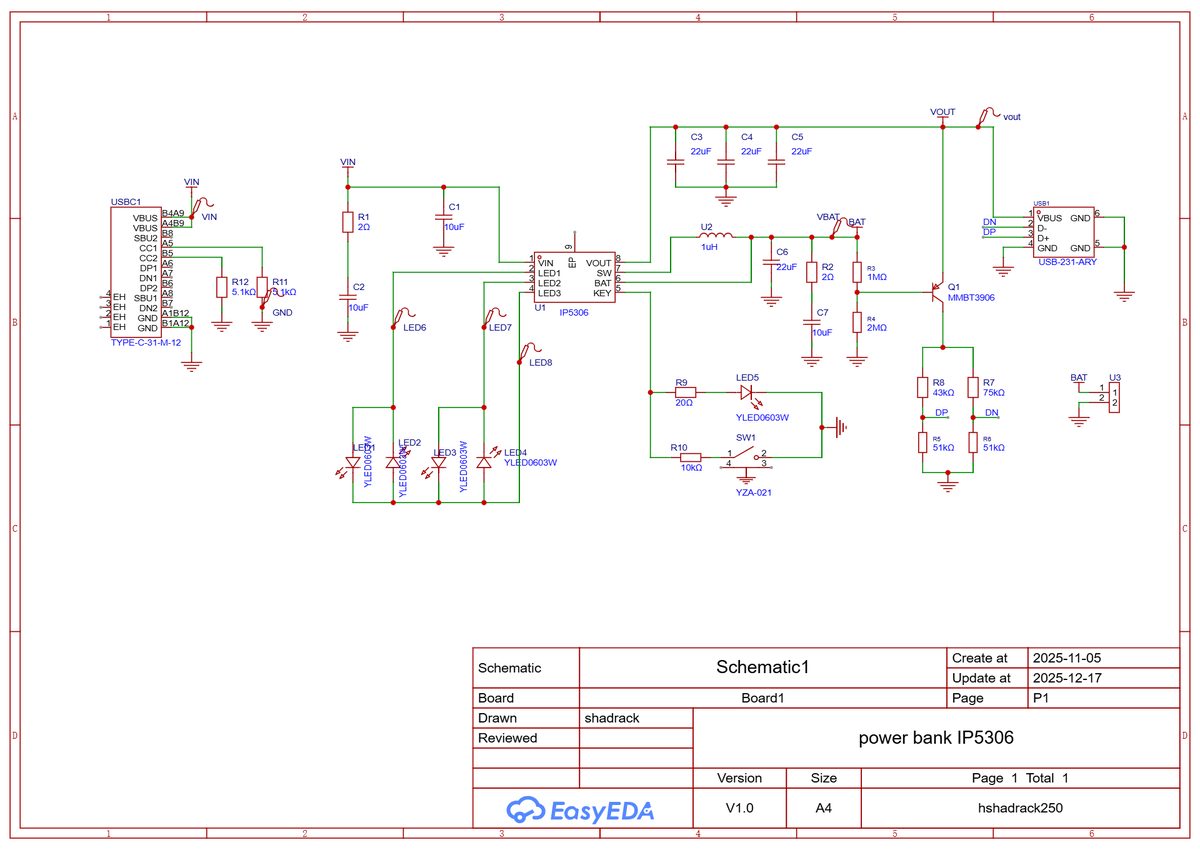1200x850 pixels.
Task: Click the create date "2025-11-05"
Action: pyautogui.click(x=1067, y=658)
